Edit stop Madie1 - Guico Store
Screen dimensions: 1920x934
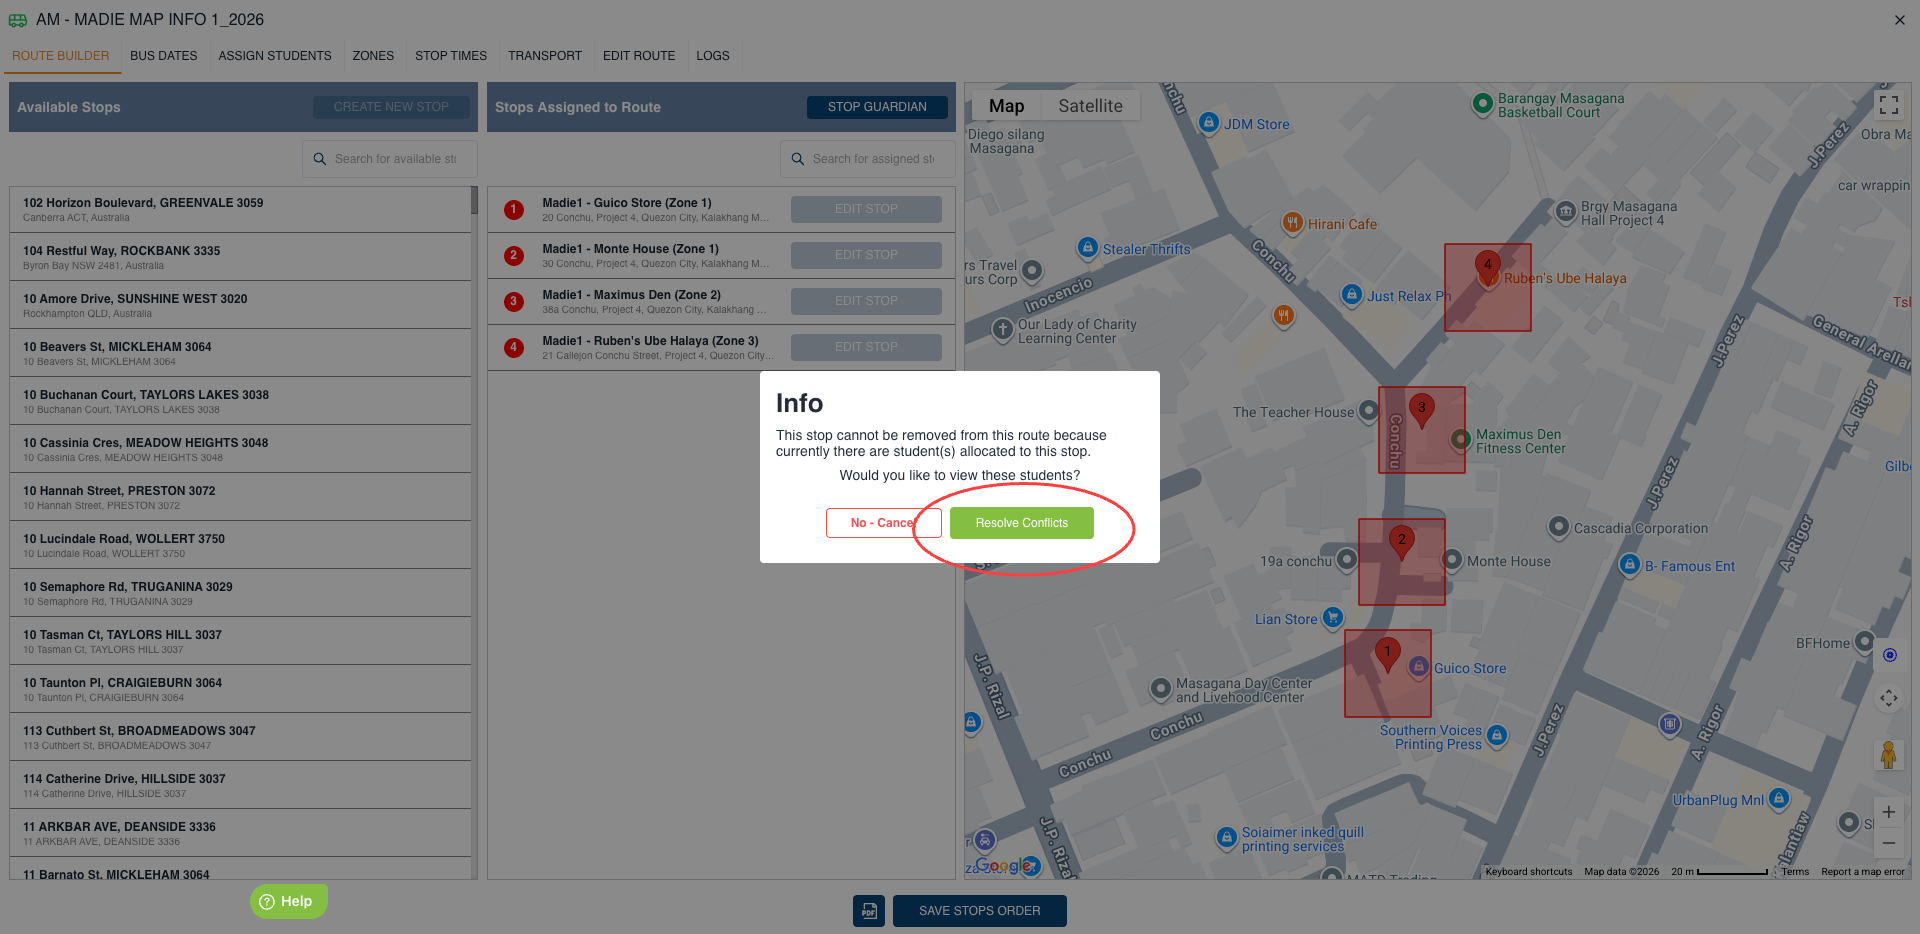pyautogui.click(x=866, y=209)
